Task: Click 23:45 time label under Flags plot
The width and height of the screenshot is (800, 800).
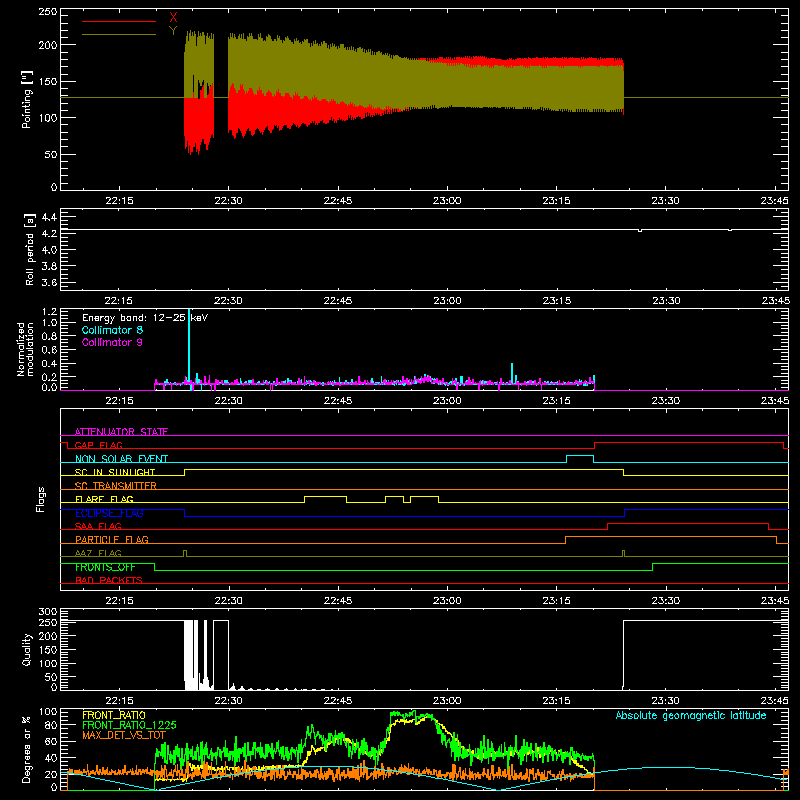Action: coord(774,601)
